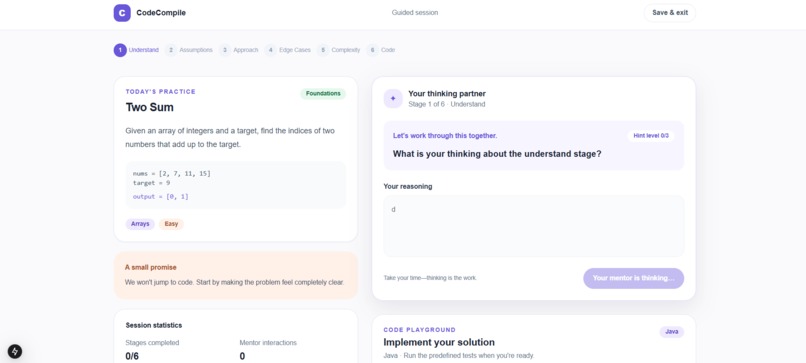Image resolution: width=806 pixels, height=363 pixels.
Task: Click the understand stage question text
Action: tap(497, 153)
